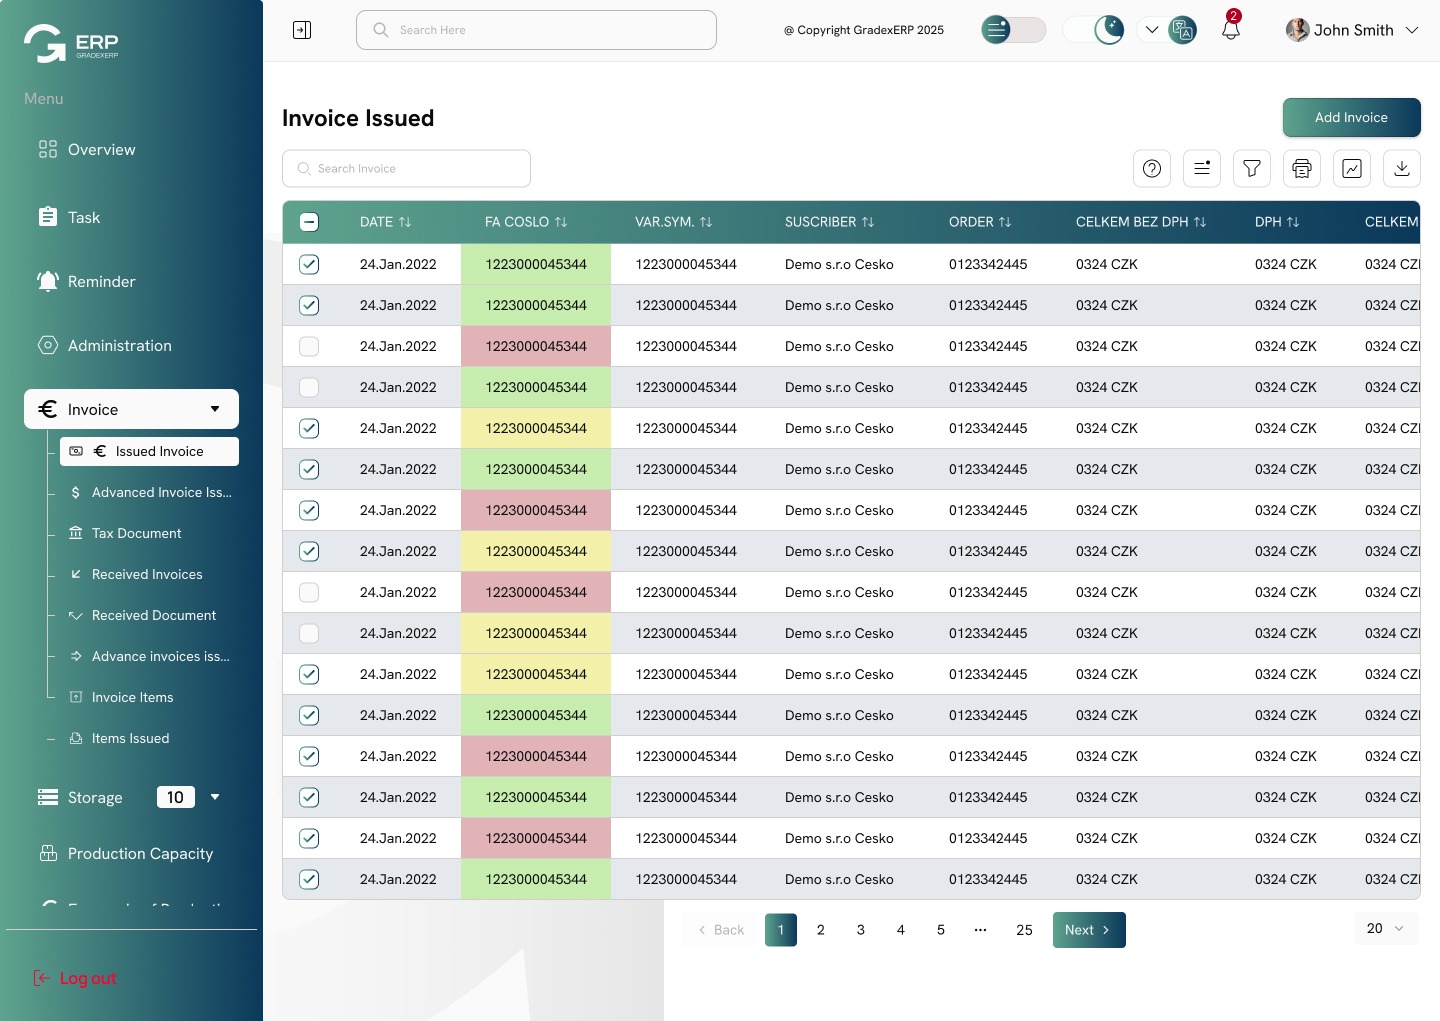Select the filter funnel icon
Screen dimensions: 1440x1021
pyautogui.click(x=1251, y=168)
